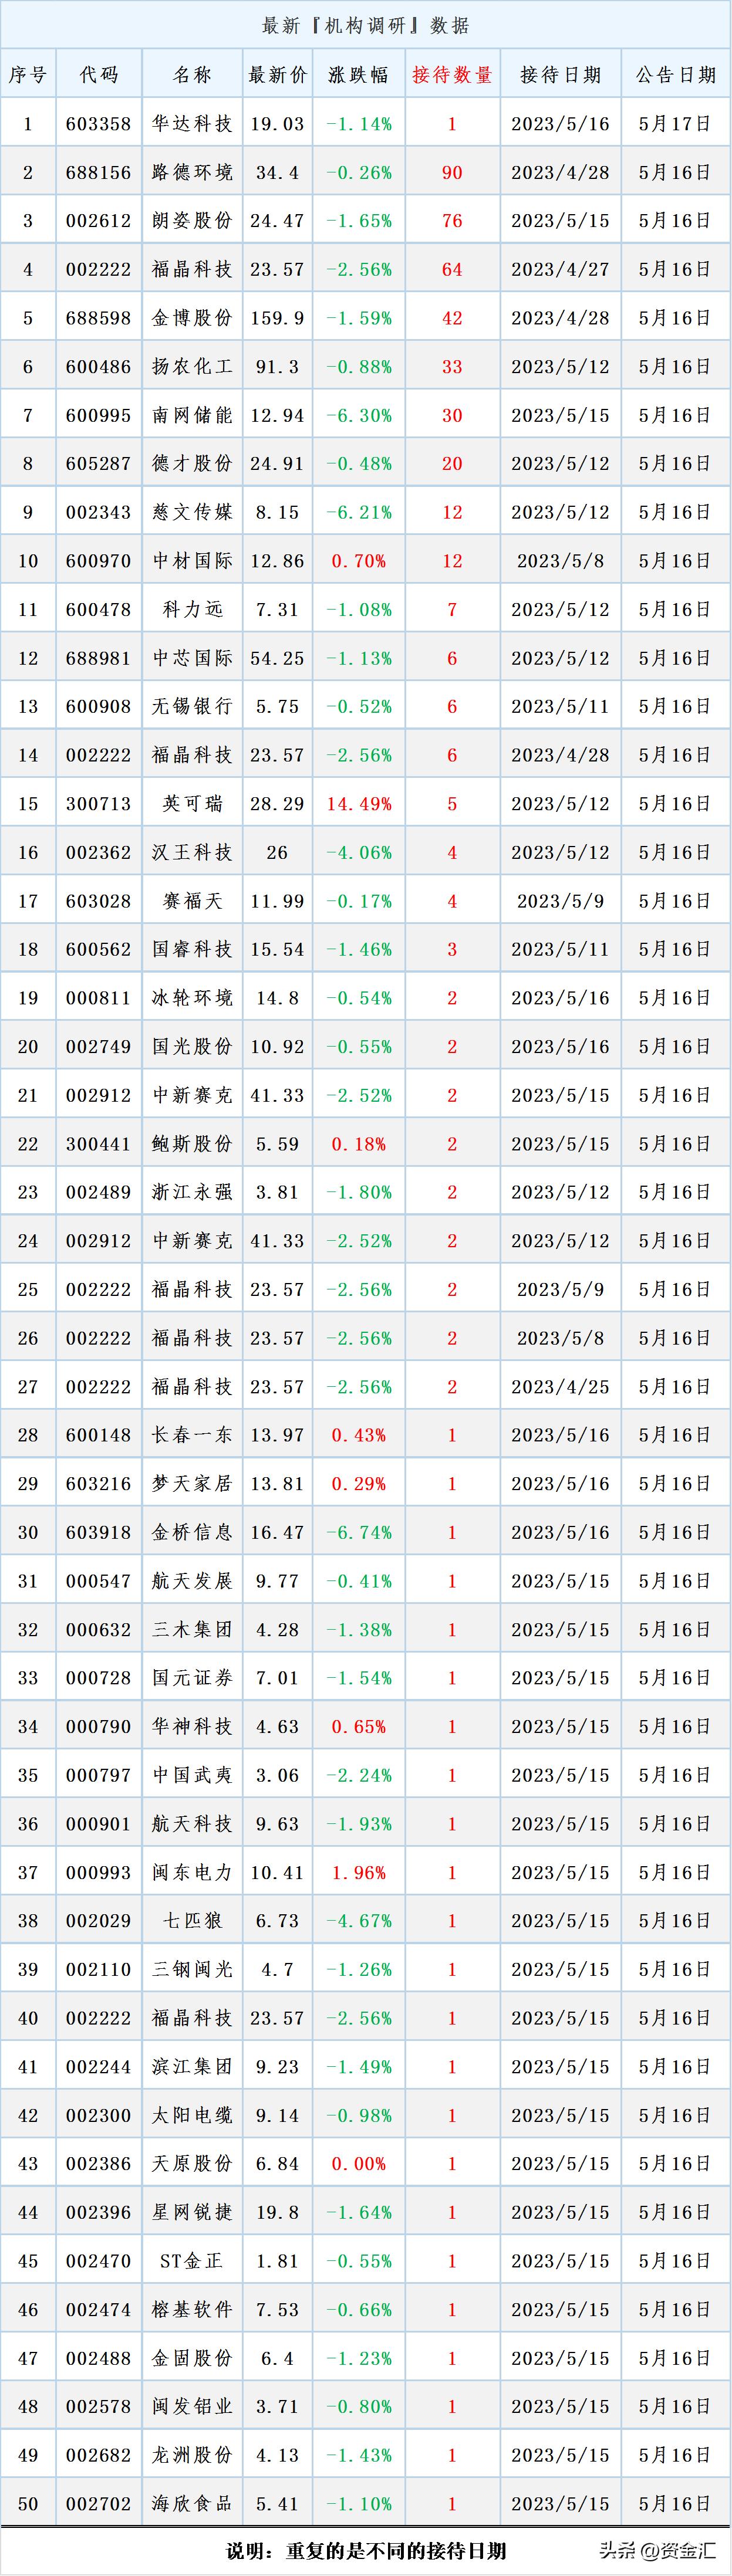Click reception count 90
Image resolution: width=732 pixels, height=2576 pixels.
[x=452, y=172]
